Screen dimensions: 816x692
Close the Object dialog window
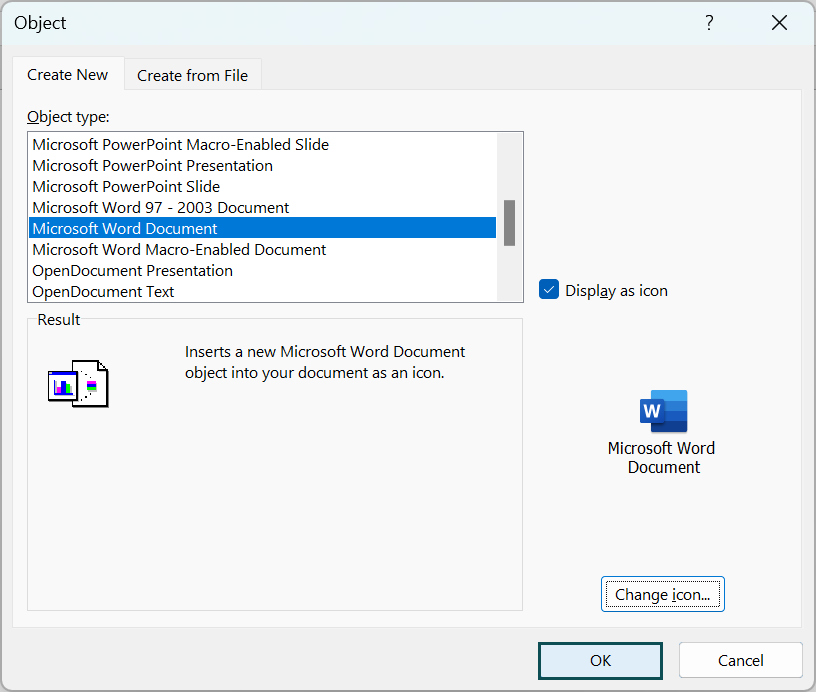[x=779, y=23]
